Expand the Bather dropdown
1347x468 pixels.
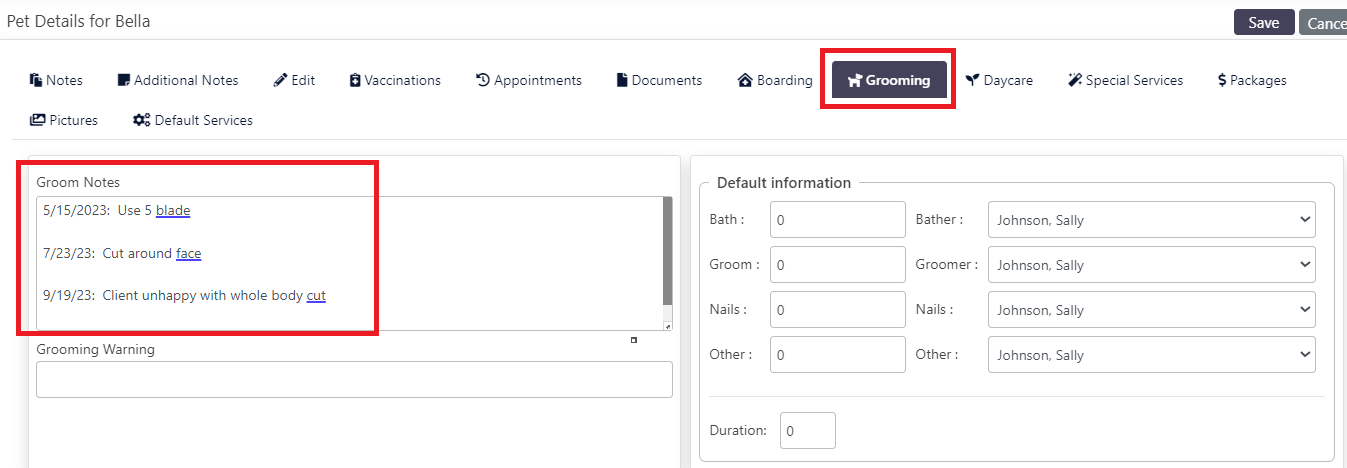click(1151, 220)
